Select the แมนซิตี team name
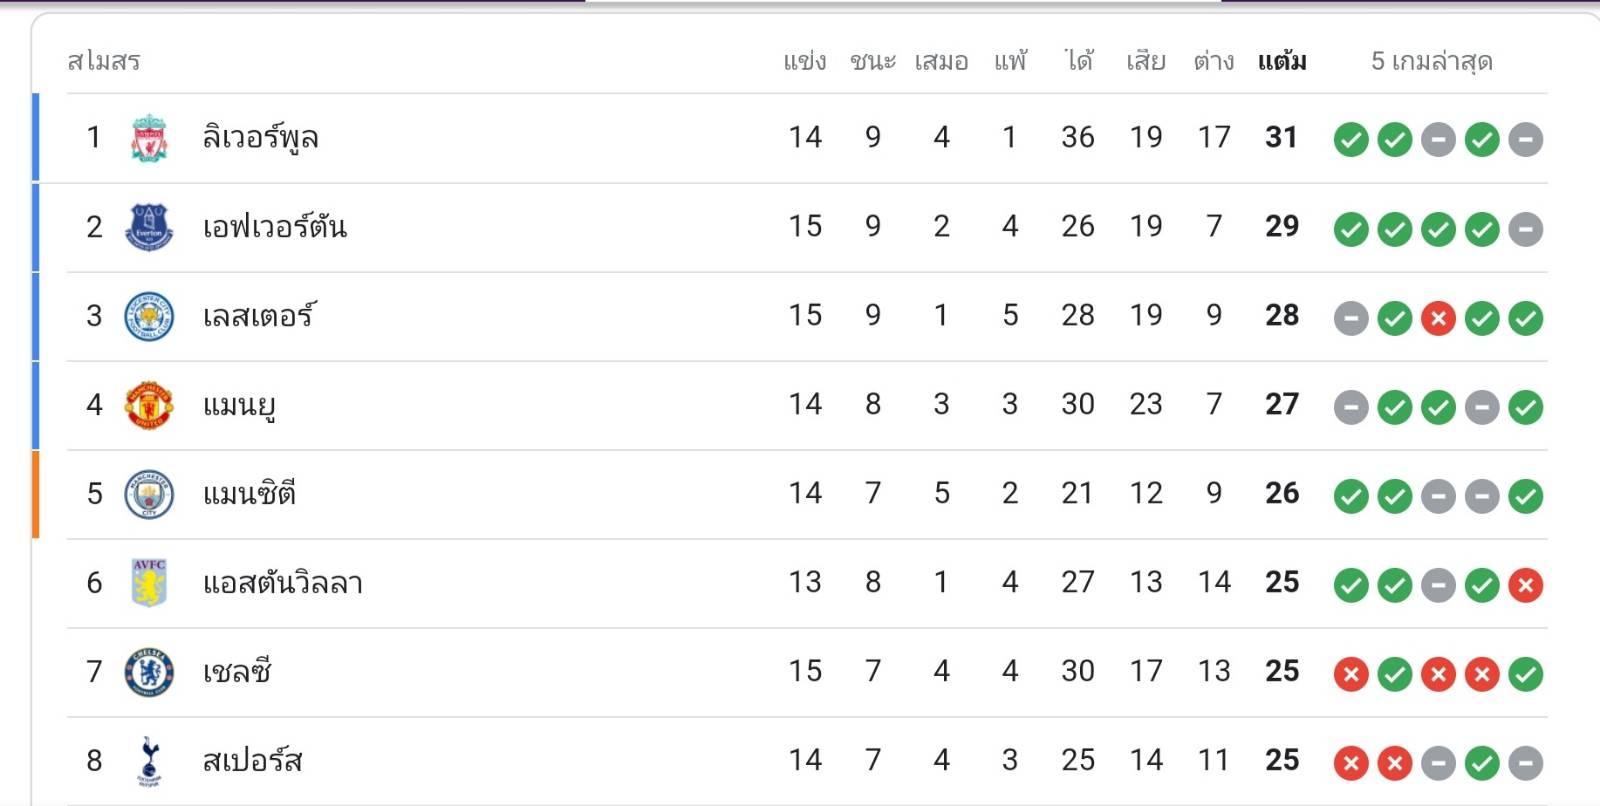The width and height of the screenshot is (1600, 806). (x=249, y=494)
